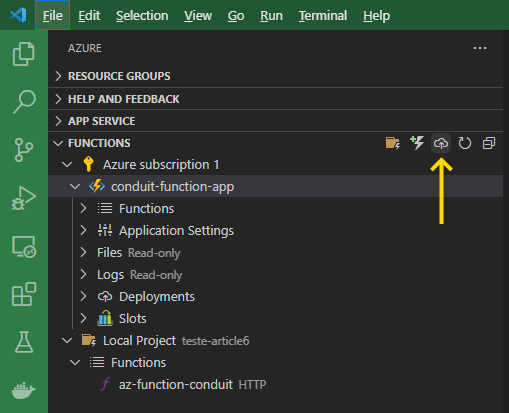Collapse the conduit-function-app node
Viewport: 509px width, 413px height.
click(75, 187)
